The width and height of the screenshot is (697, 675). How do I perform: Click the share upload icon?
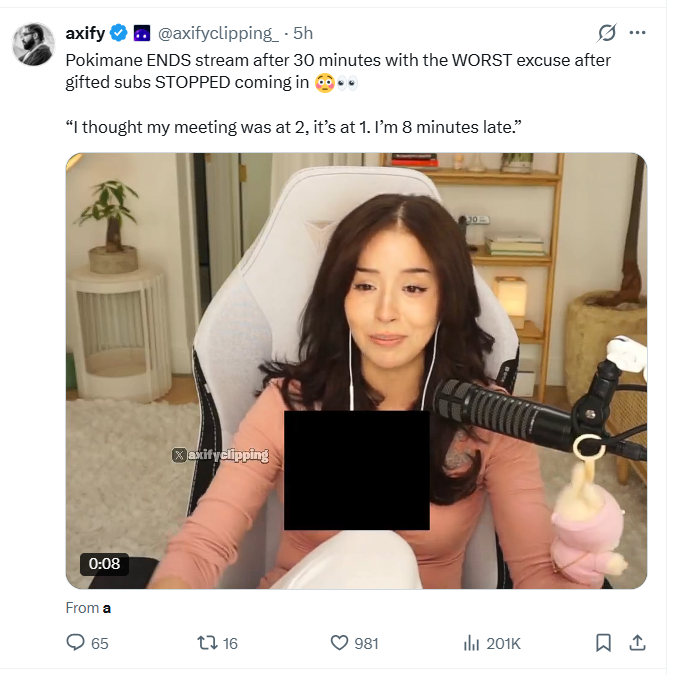tap(637, 643)
